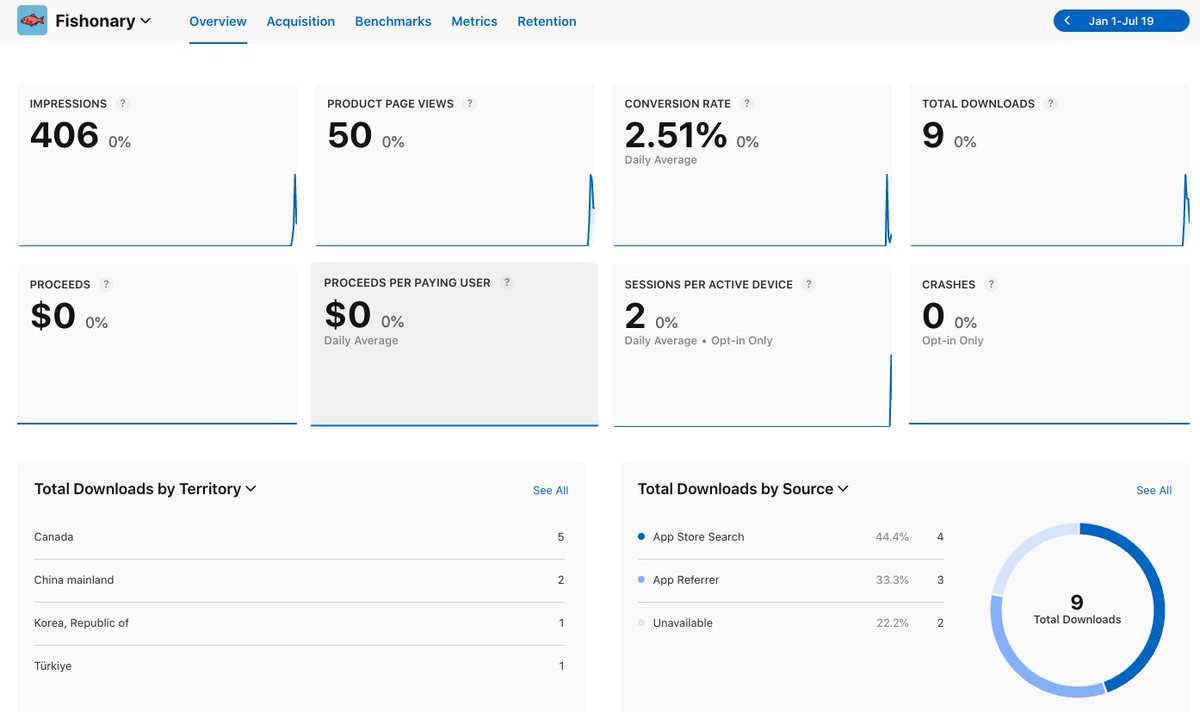Toggle the Unavailable source legend dot
Screen dimensions: 1200x712
(640, 622)
